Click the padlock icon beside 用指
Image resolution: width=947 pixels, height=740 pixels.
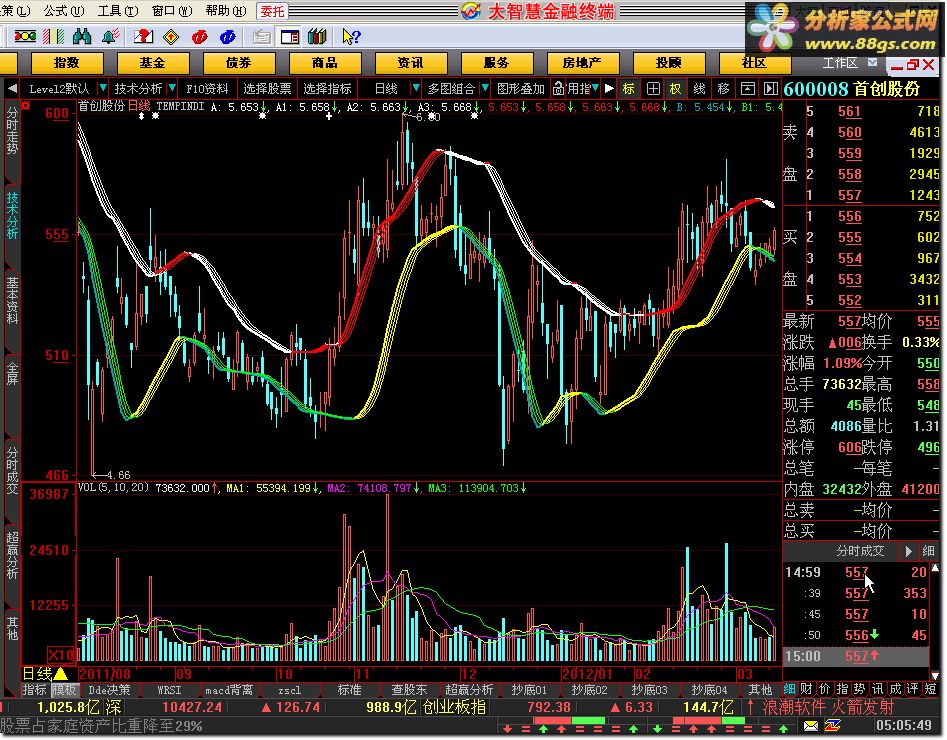pos(558,89)
